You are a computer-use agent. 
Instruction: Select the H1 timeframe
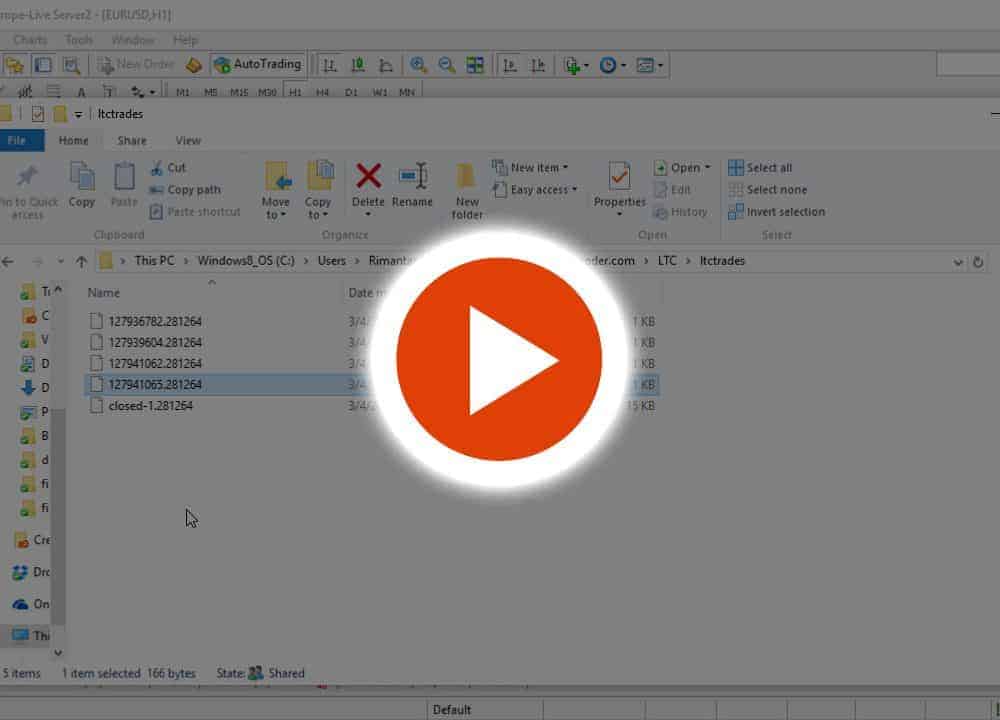(295, 92)
